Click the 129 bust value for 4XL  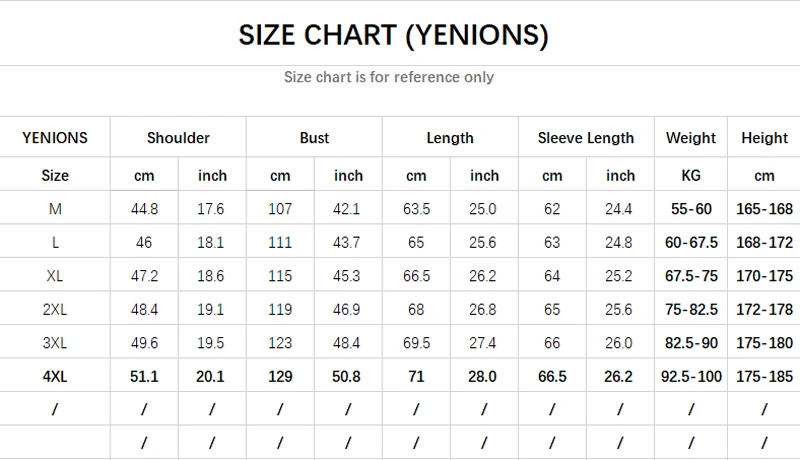tap(280, 376)
